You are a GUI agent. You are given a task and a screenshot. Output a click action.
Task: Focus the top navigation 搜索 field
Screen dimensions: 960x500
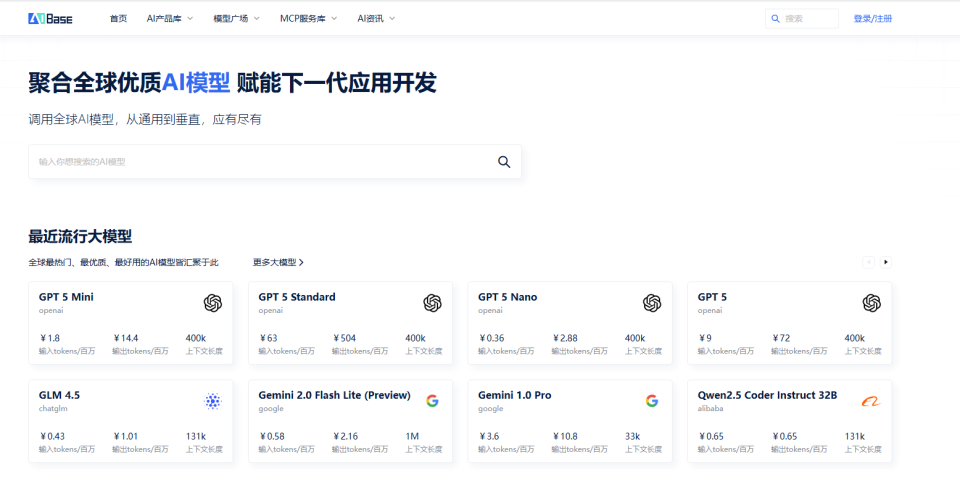click(x=801, y=19)
